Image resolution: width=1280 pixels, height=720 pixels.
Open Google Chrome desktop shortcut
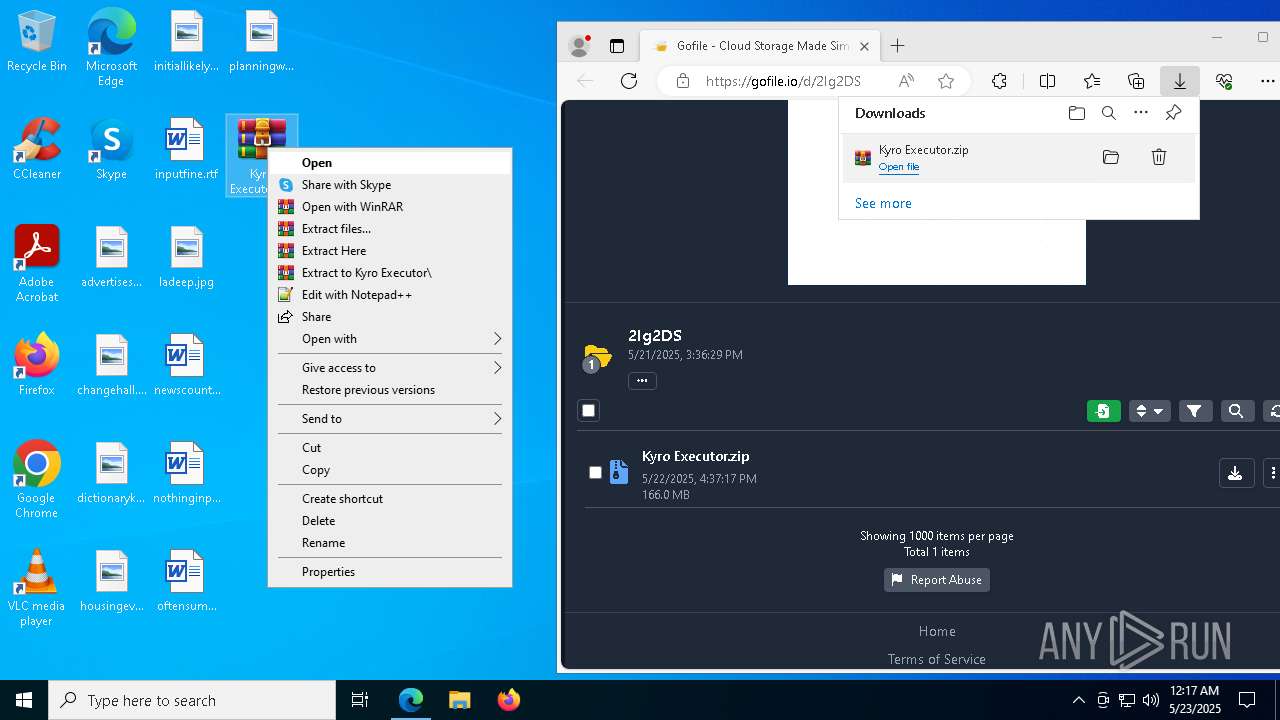(x=37, y=480)
